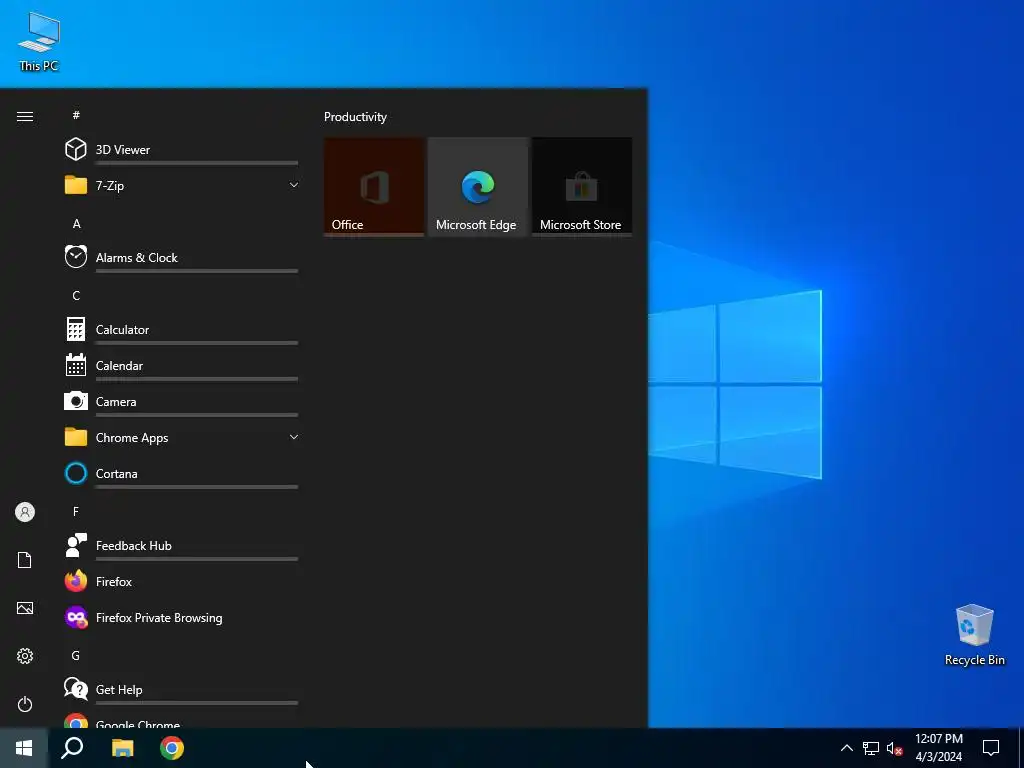Launch Firefox from the Start menu
Viewport: 1024px width, 768px height.
(182, 581)
